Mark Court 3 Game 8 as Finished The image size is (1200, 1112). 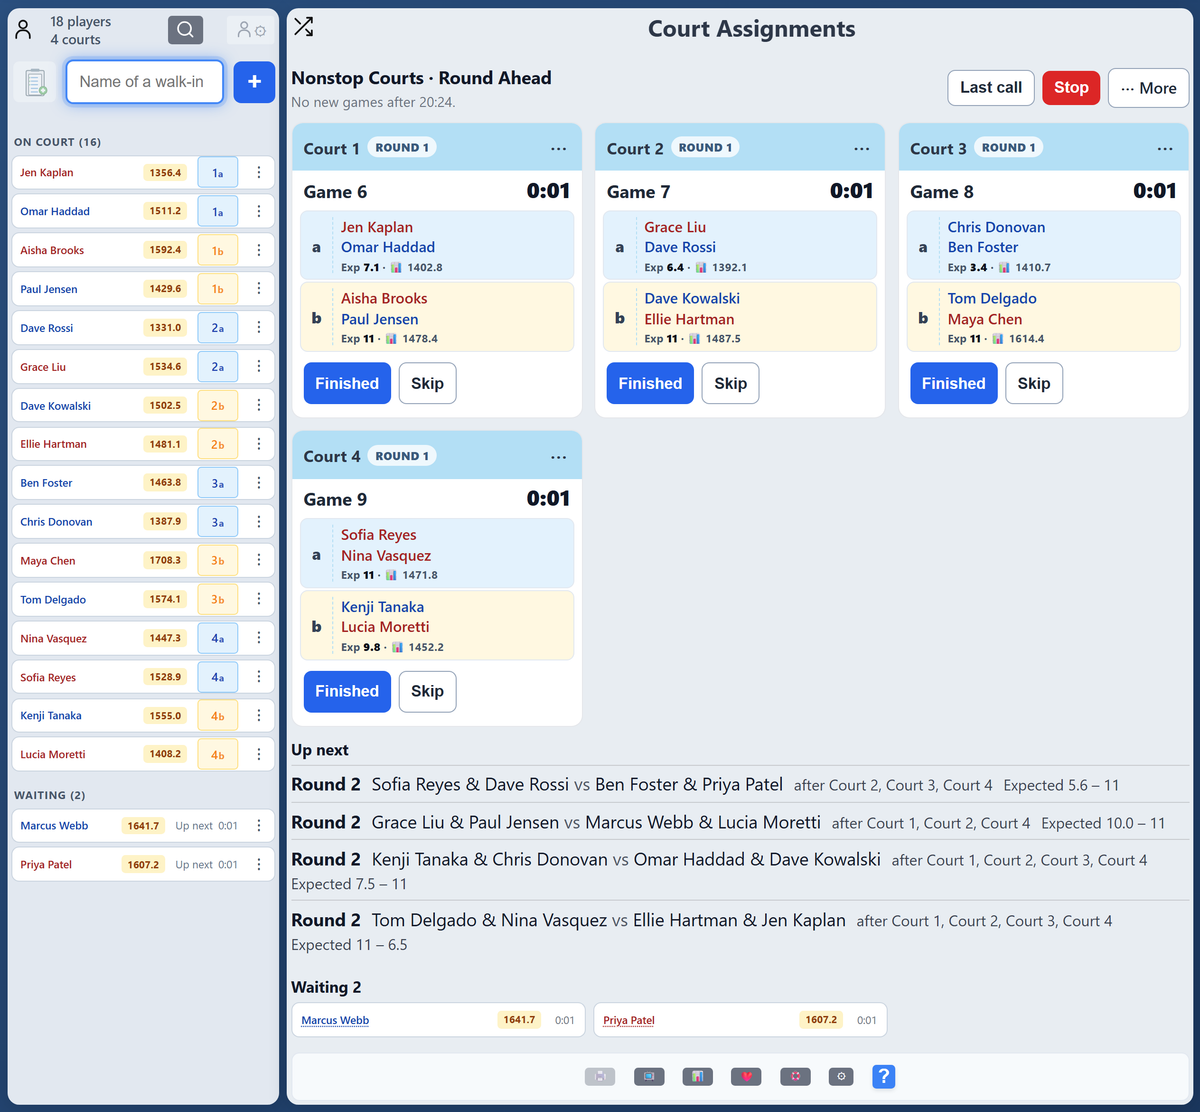pos(953,383)
